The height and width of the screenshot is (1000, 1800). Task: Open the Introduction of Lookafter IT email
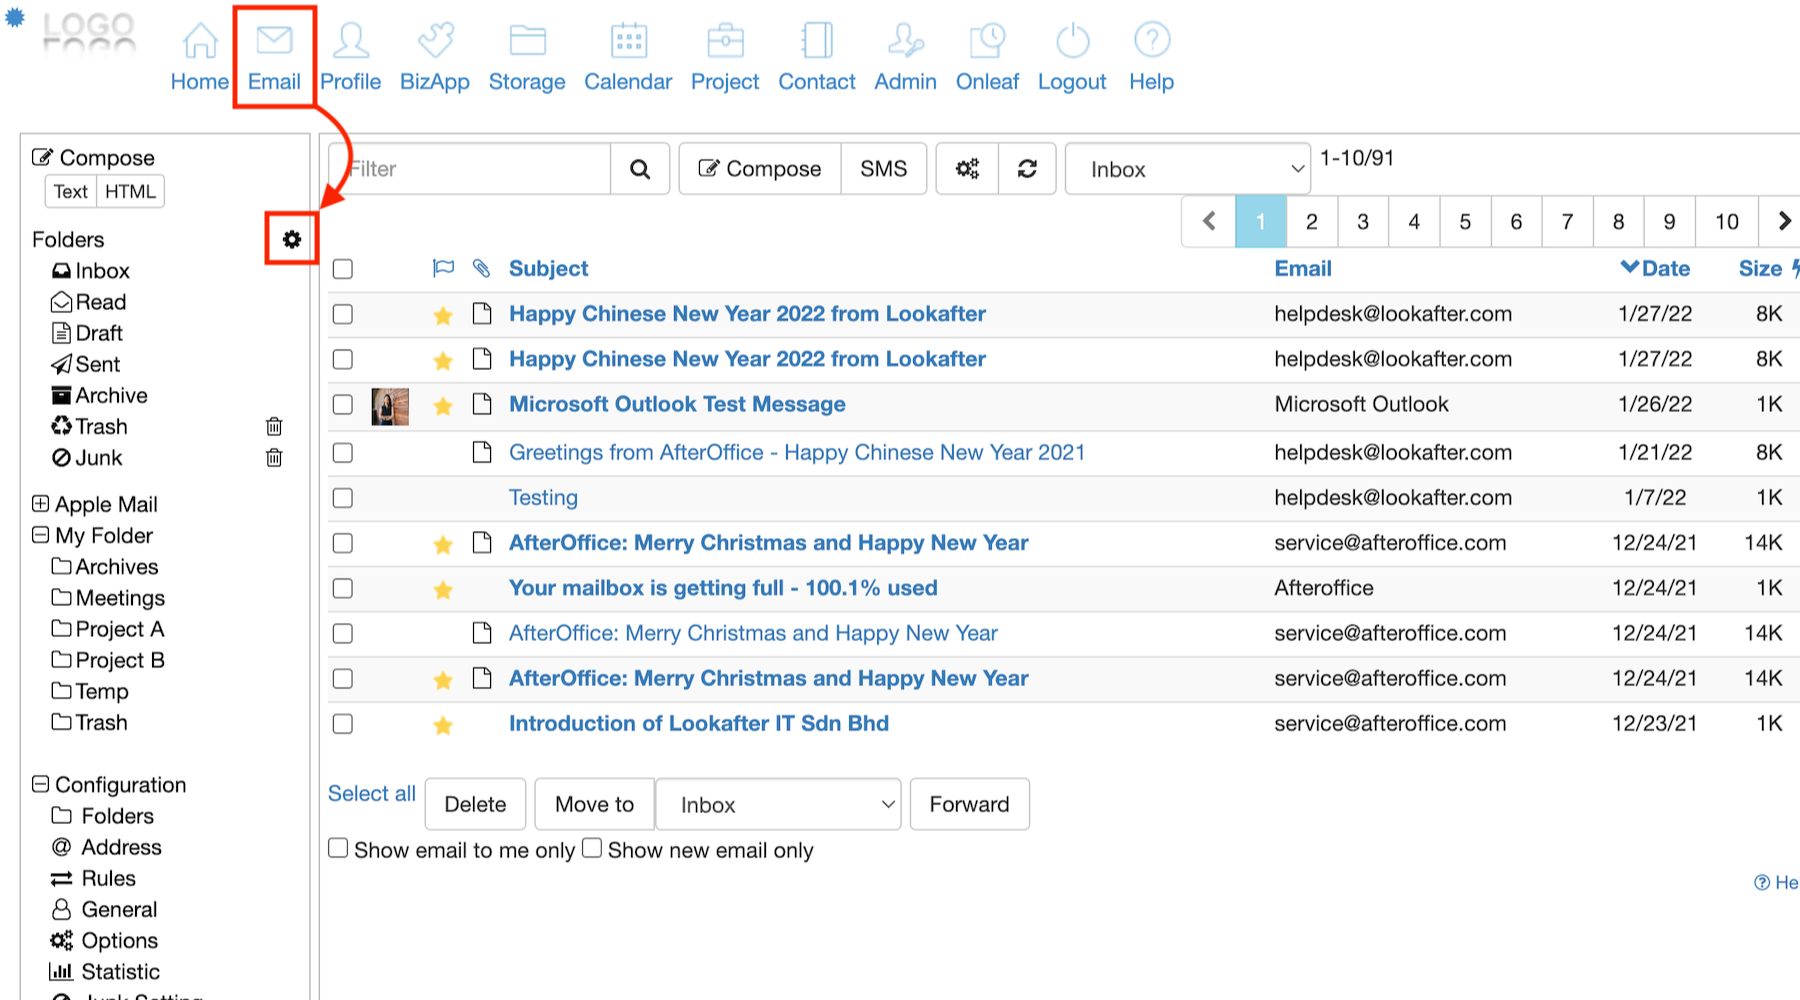click(x=698, y=724)
